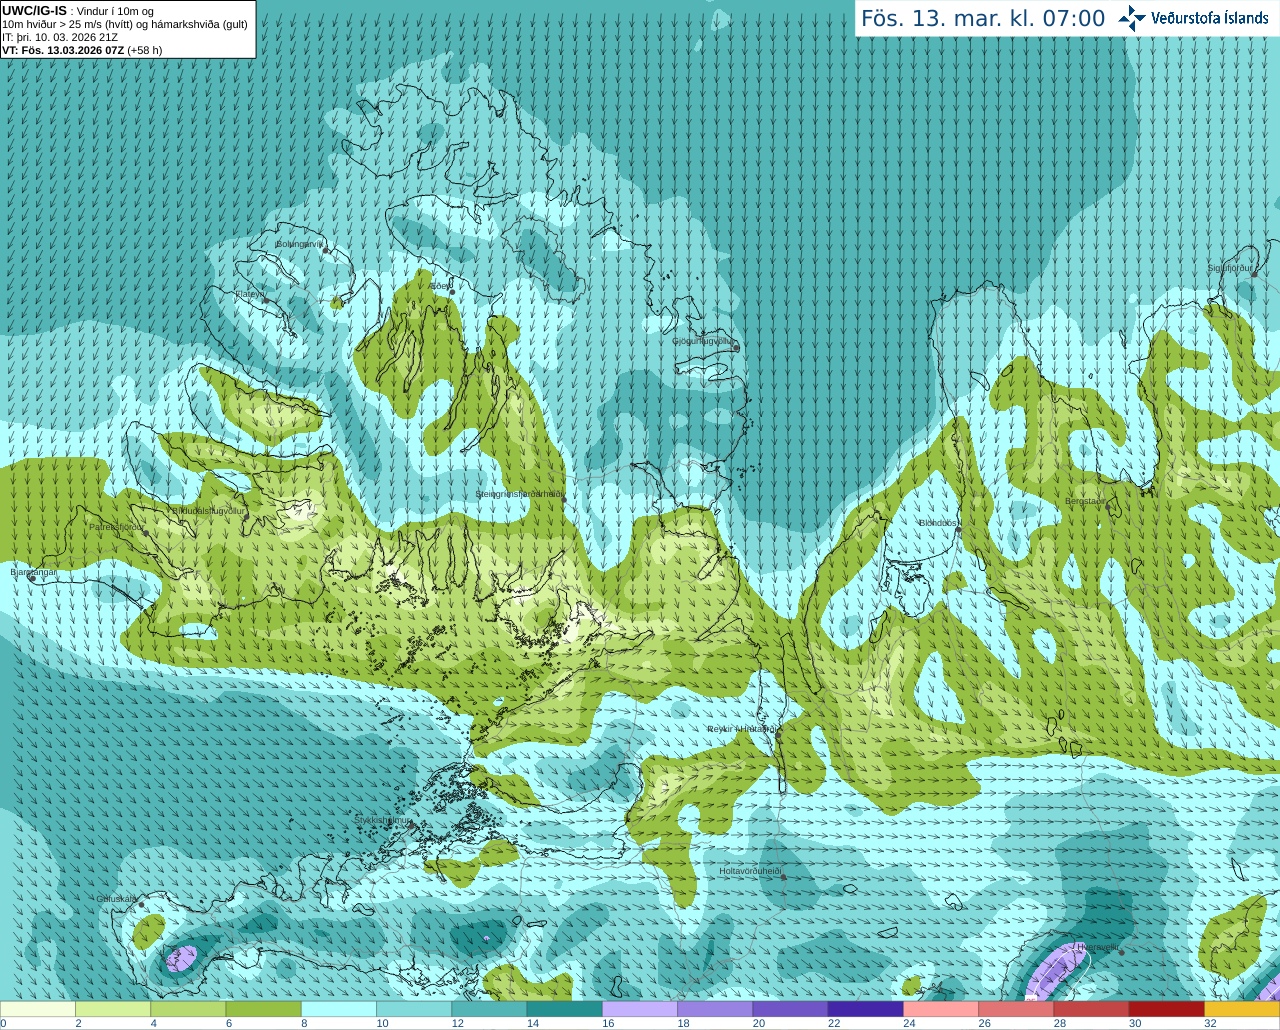The width and height of the screenshot is (1280, 1030).
Task: Select the Æðey station label
Action: [x=440, y=286]
